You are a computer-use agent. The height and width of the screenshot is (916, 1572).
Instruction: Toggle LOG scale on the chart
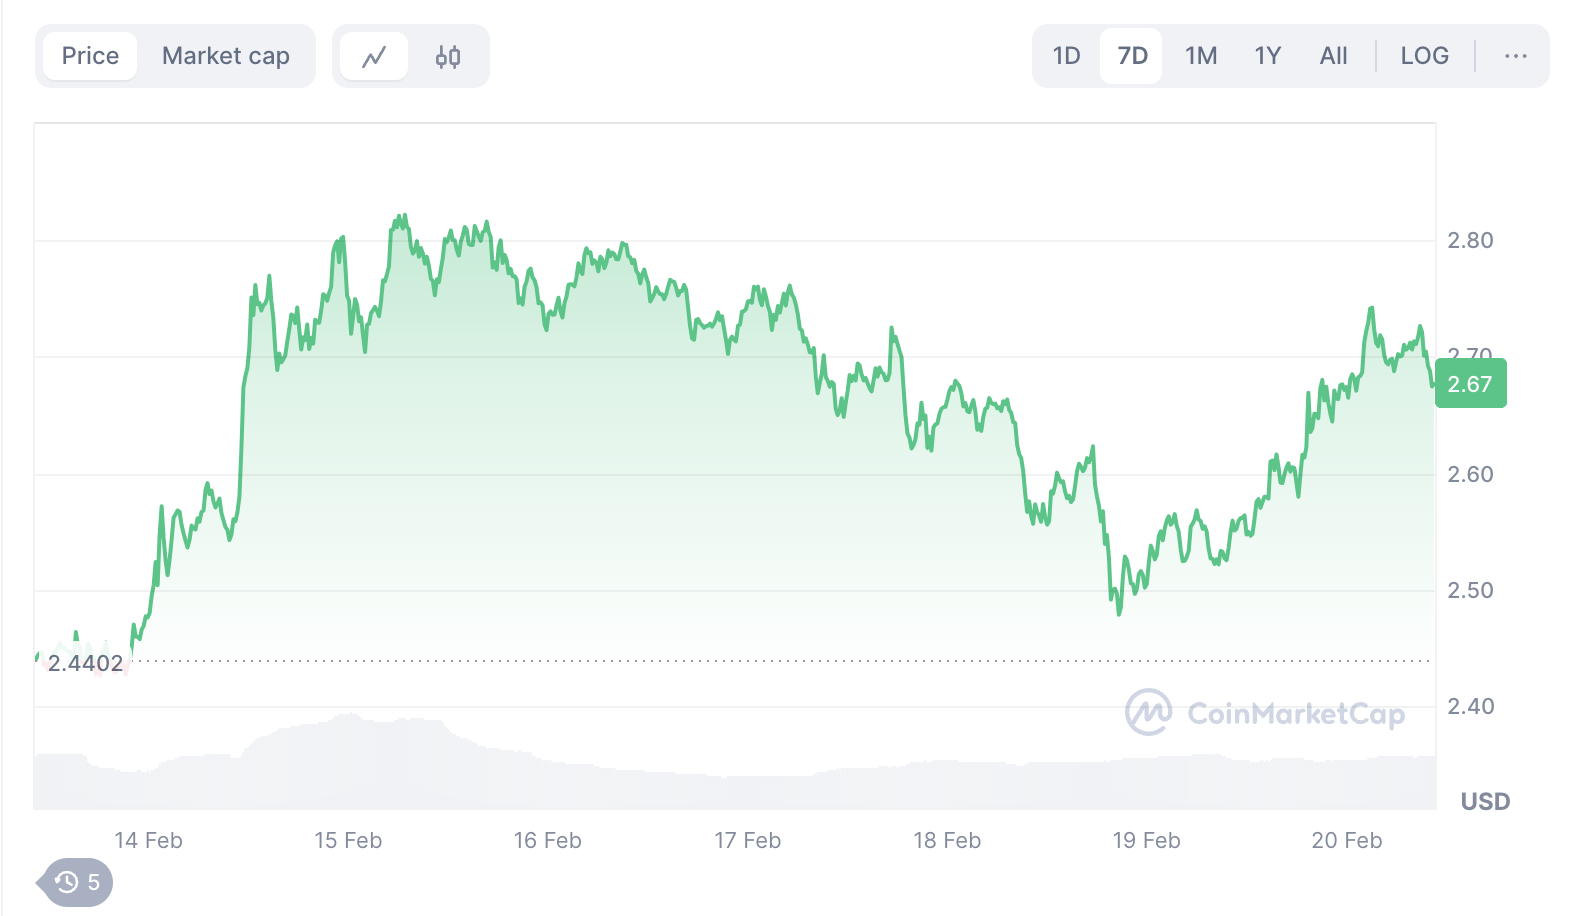[x=1424, y=56]
